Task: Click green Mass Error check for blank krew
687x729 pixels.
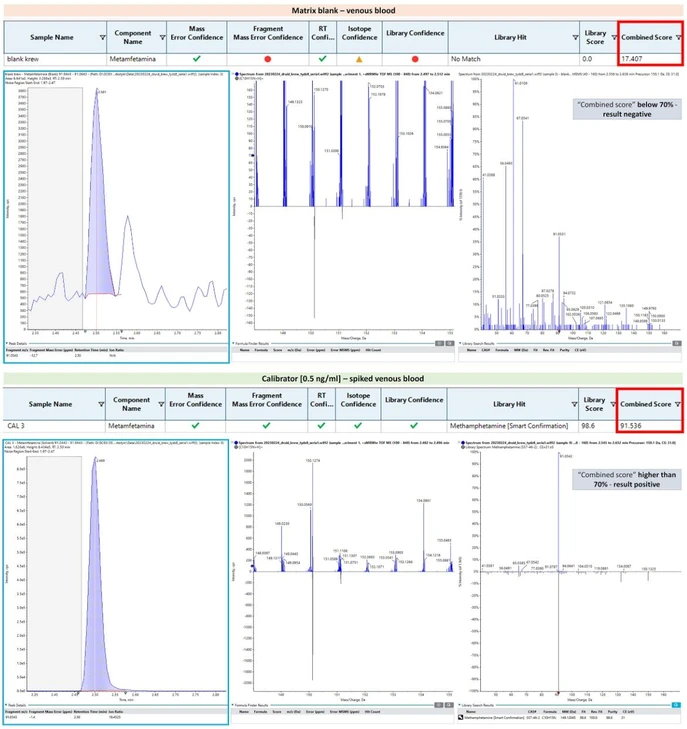Action: point(197,59)
